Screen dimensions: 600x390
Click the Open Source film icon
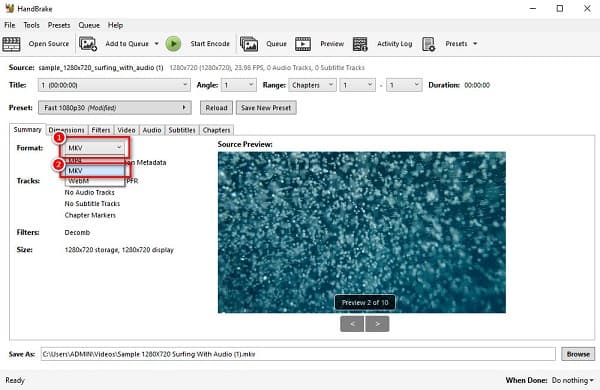[11, 44]
